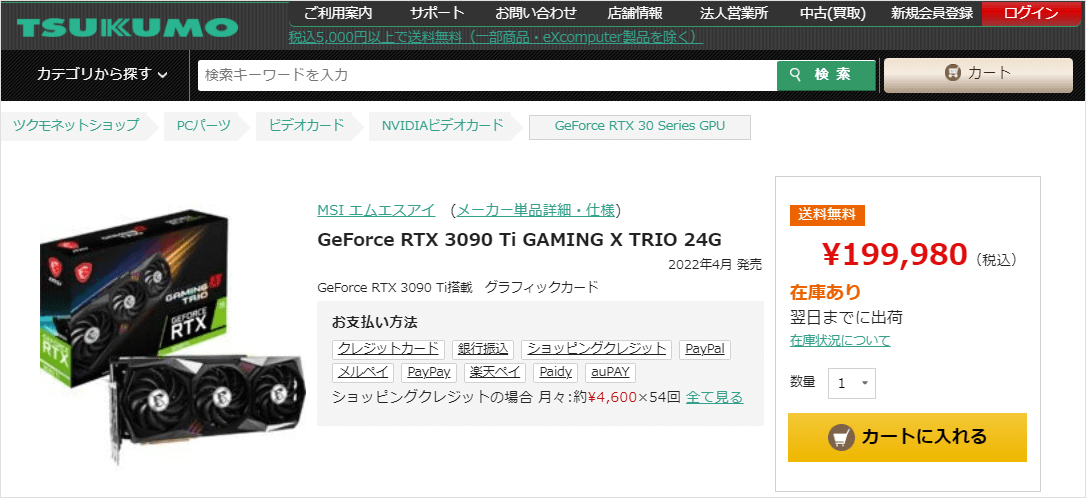Open ご利用案内 menu item
The image size is (1086, 498).
(x=338, y=12)
